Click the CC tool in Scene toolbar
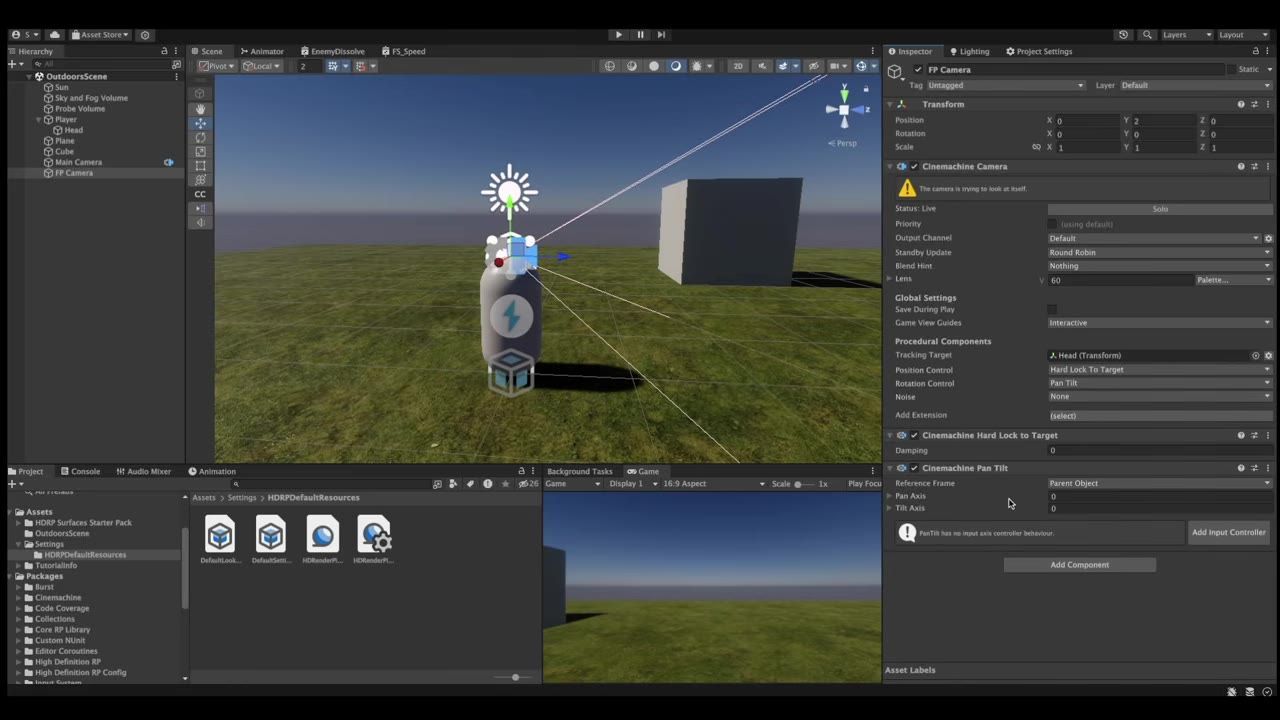Screen dimensions: 1280x720 click(200, 194)
